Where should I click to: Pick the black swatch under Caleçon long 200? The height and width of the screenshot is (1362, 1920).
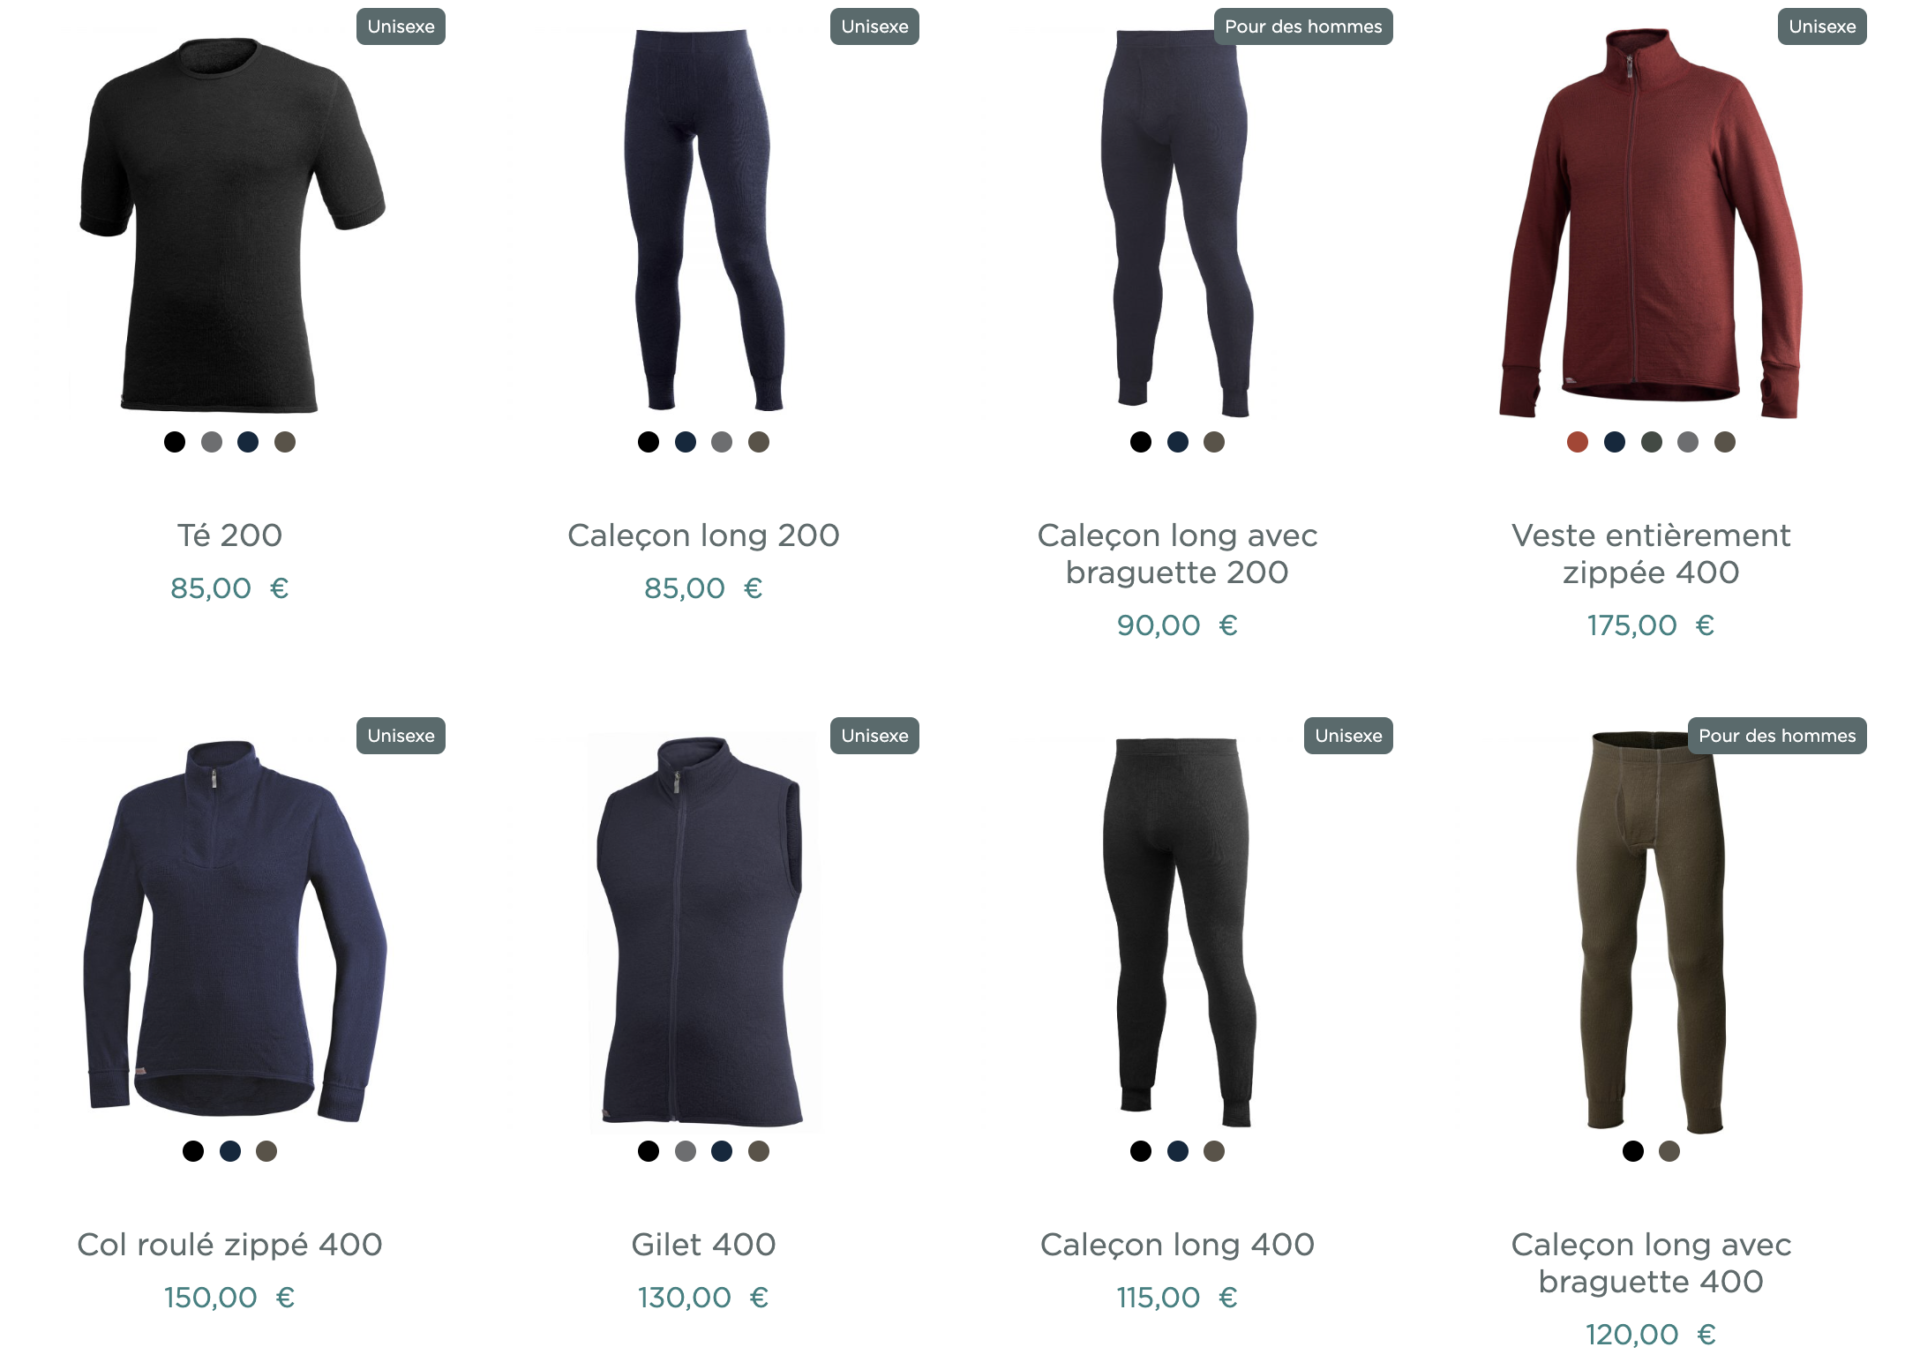click(x=648, y=442)
